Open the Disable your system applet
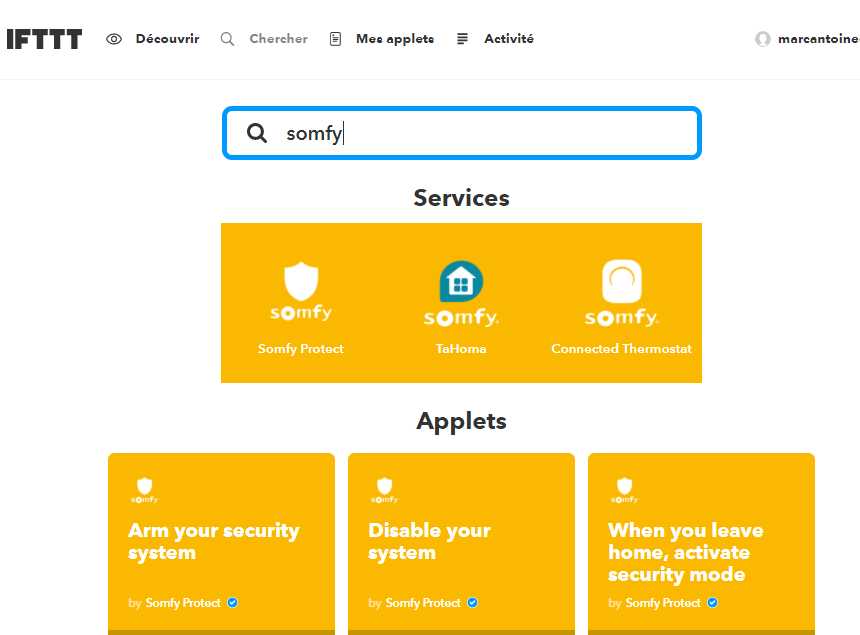The width and height of the screenshot is (860, 635). (461, 541)
